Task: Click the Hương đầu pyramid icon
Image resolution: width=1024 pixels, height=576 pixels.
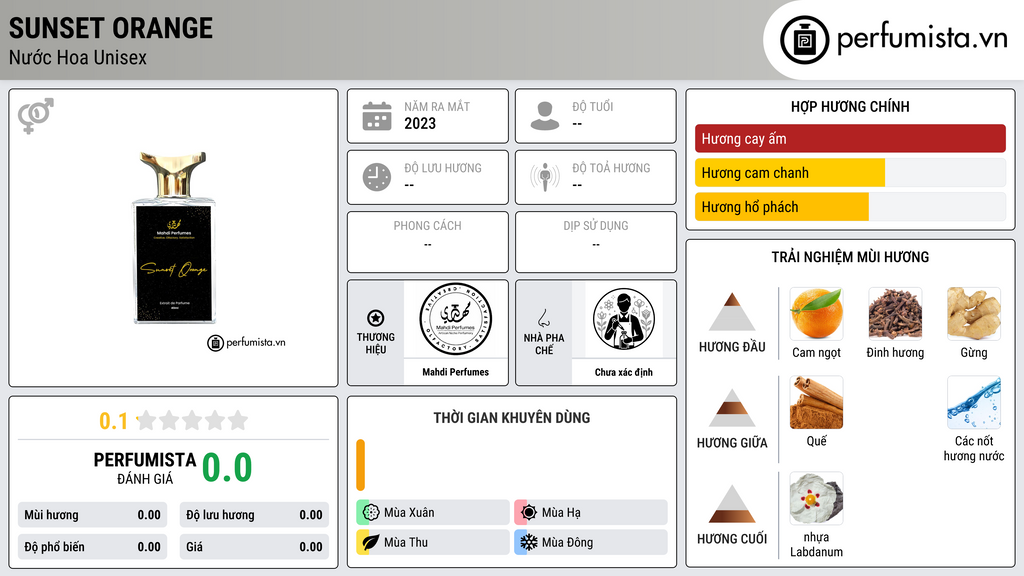Action: (x=732, y=312)
